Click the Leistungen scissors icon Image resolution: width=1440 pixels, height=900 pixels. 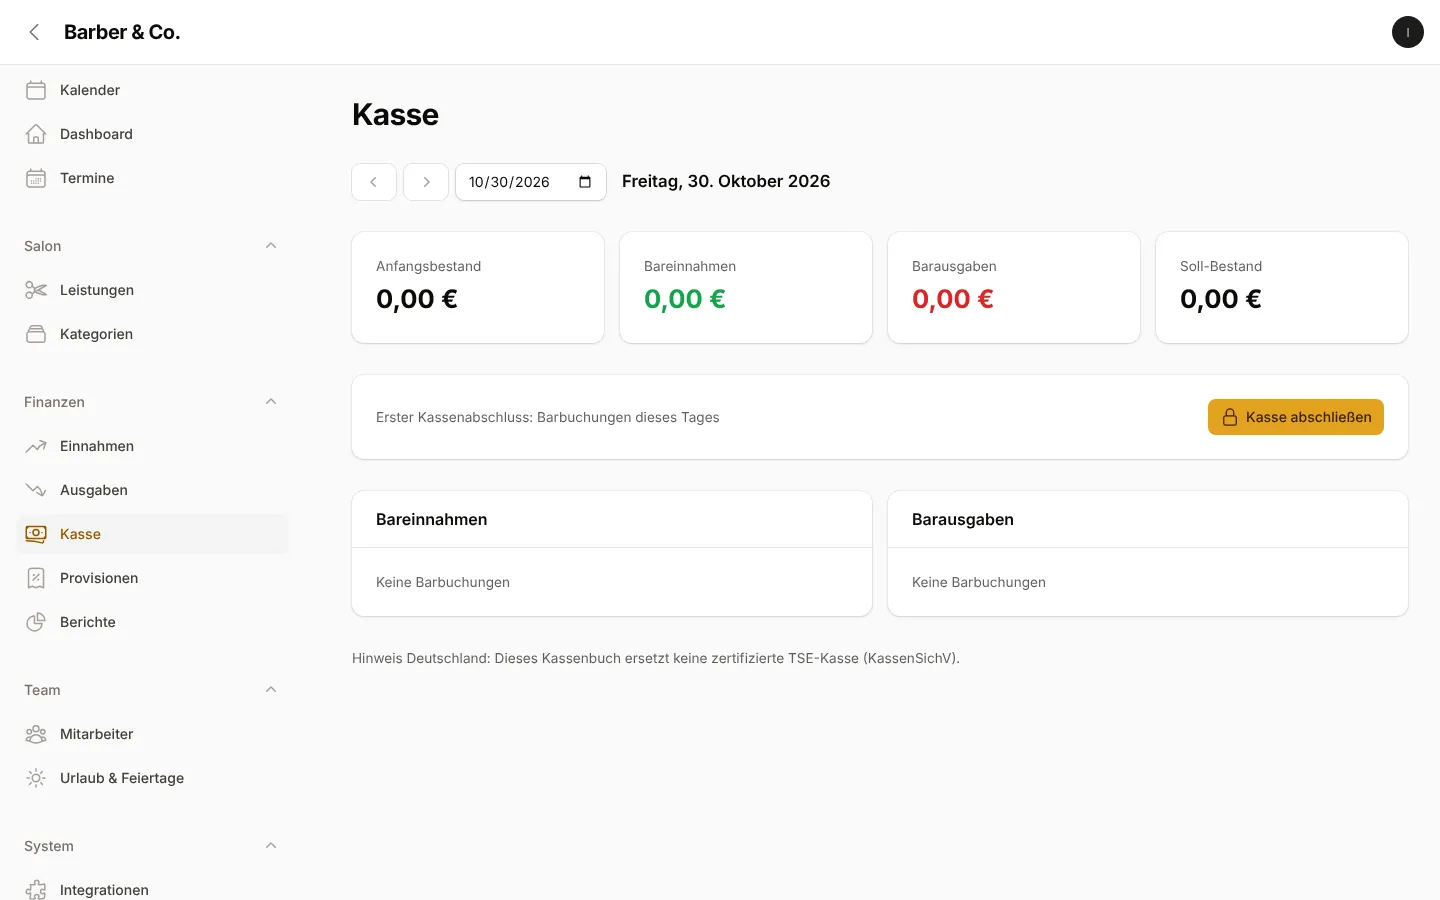pyautogui.click(x=36, y=290)
